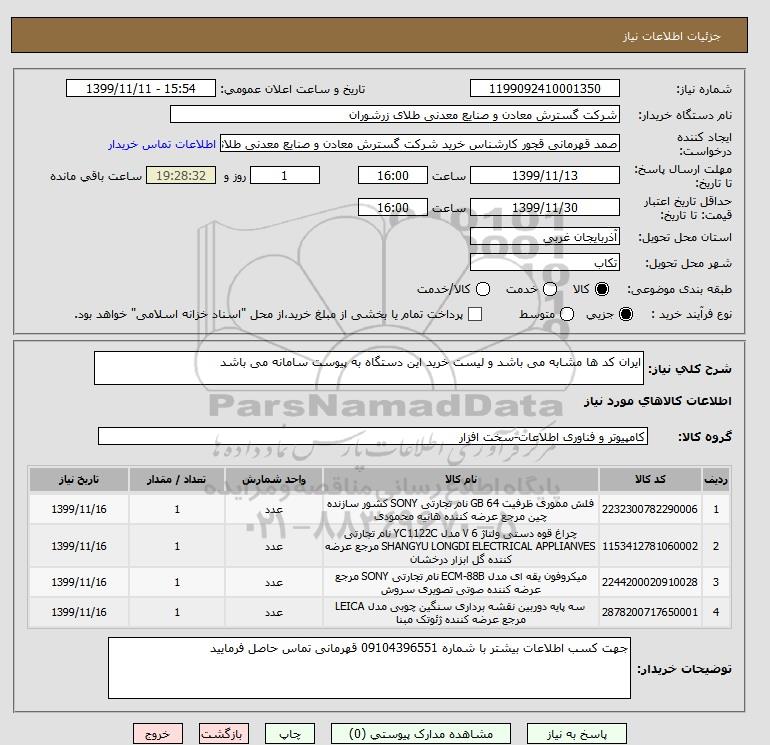
Task: Click the شماره نیاز field 1199092410001350
Action: point(545,88)
